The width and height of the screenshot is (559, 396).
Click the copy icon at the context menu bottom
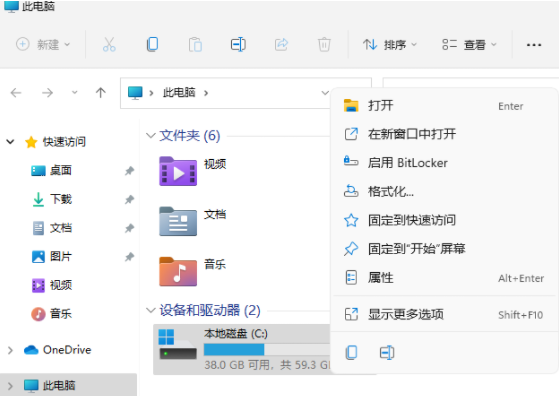click(352, 353)
